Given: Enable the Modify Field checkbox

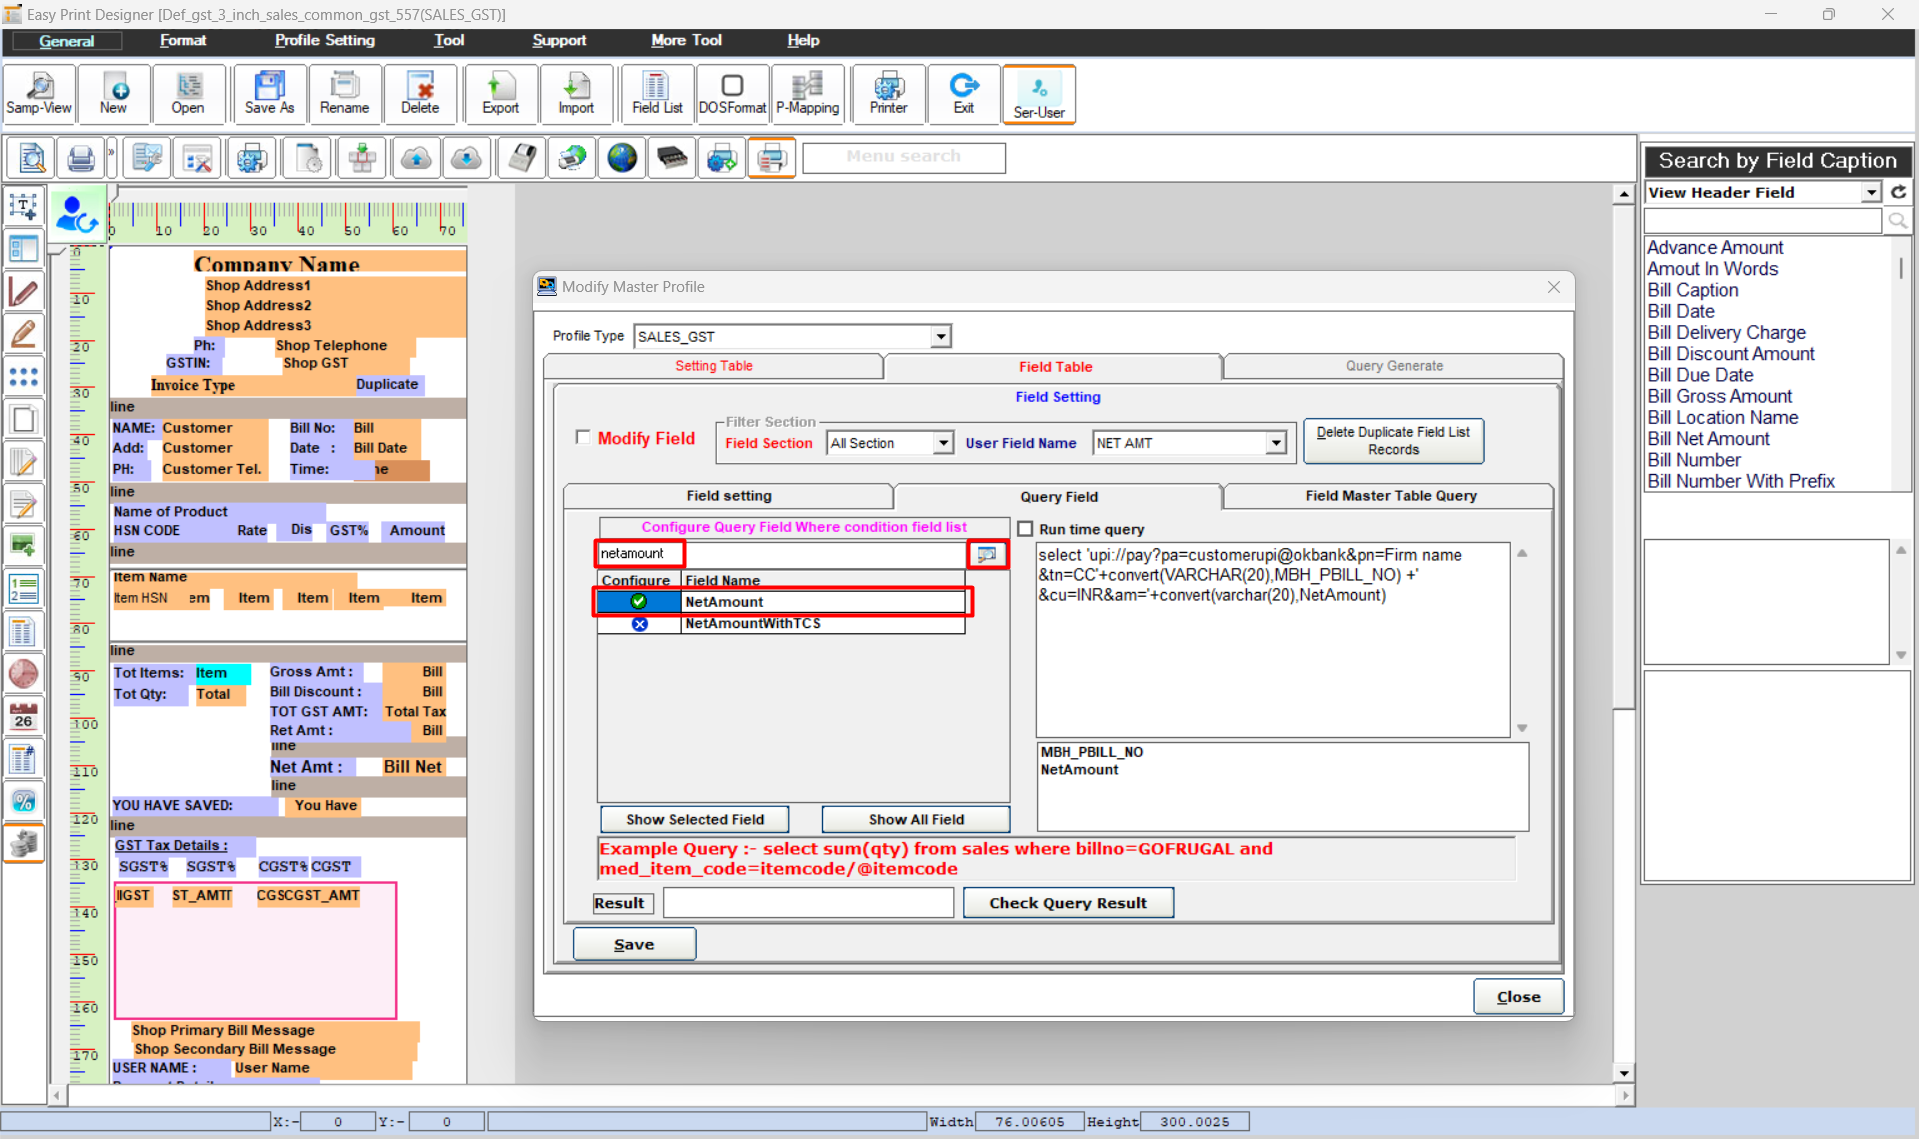Looking at the screenshot, I should (583, 437).
